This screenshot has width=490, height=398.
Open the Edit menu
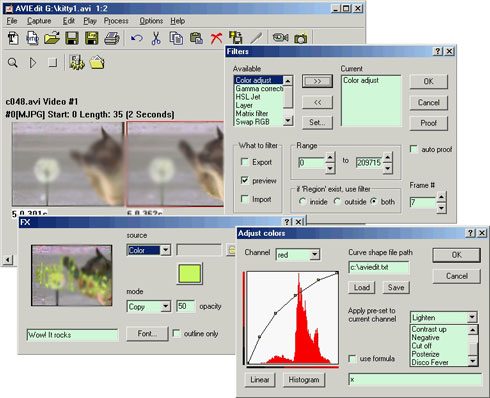pyautogui.click(x=69, y=21)
